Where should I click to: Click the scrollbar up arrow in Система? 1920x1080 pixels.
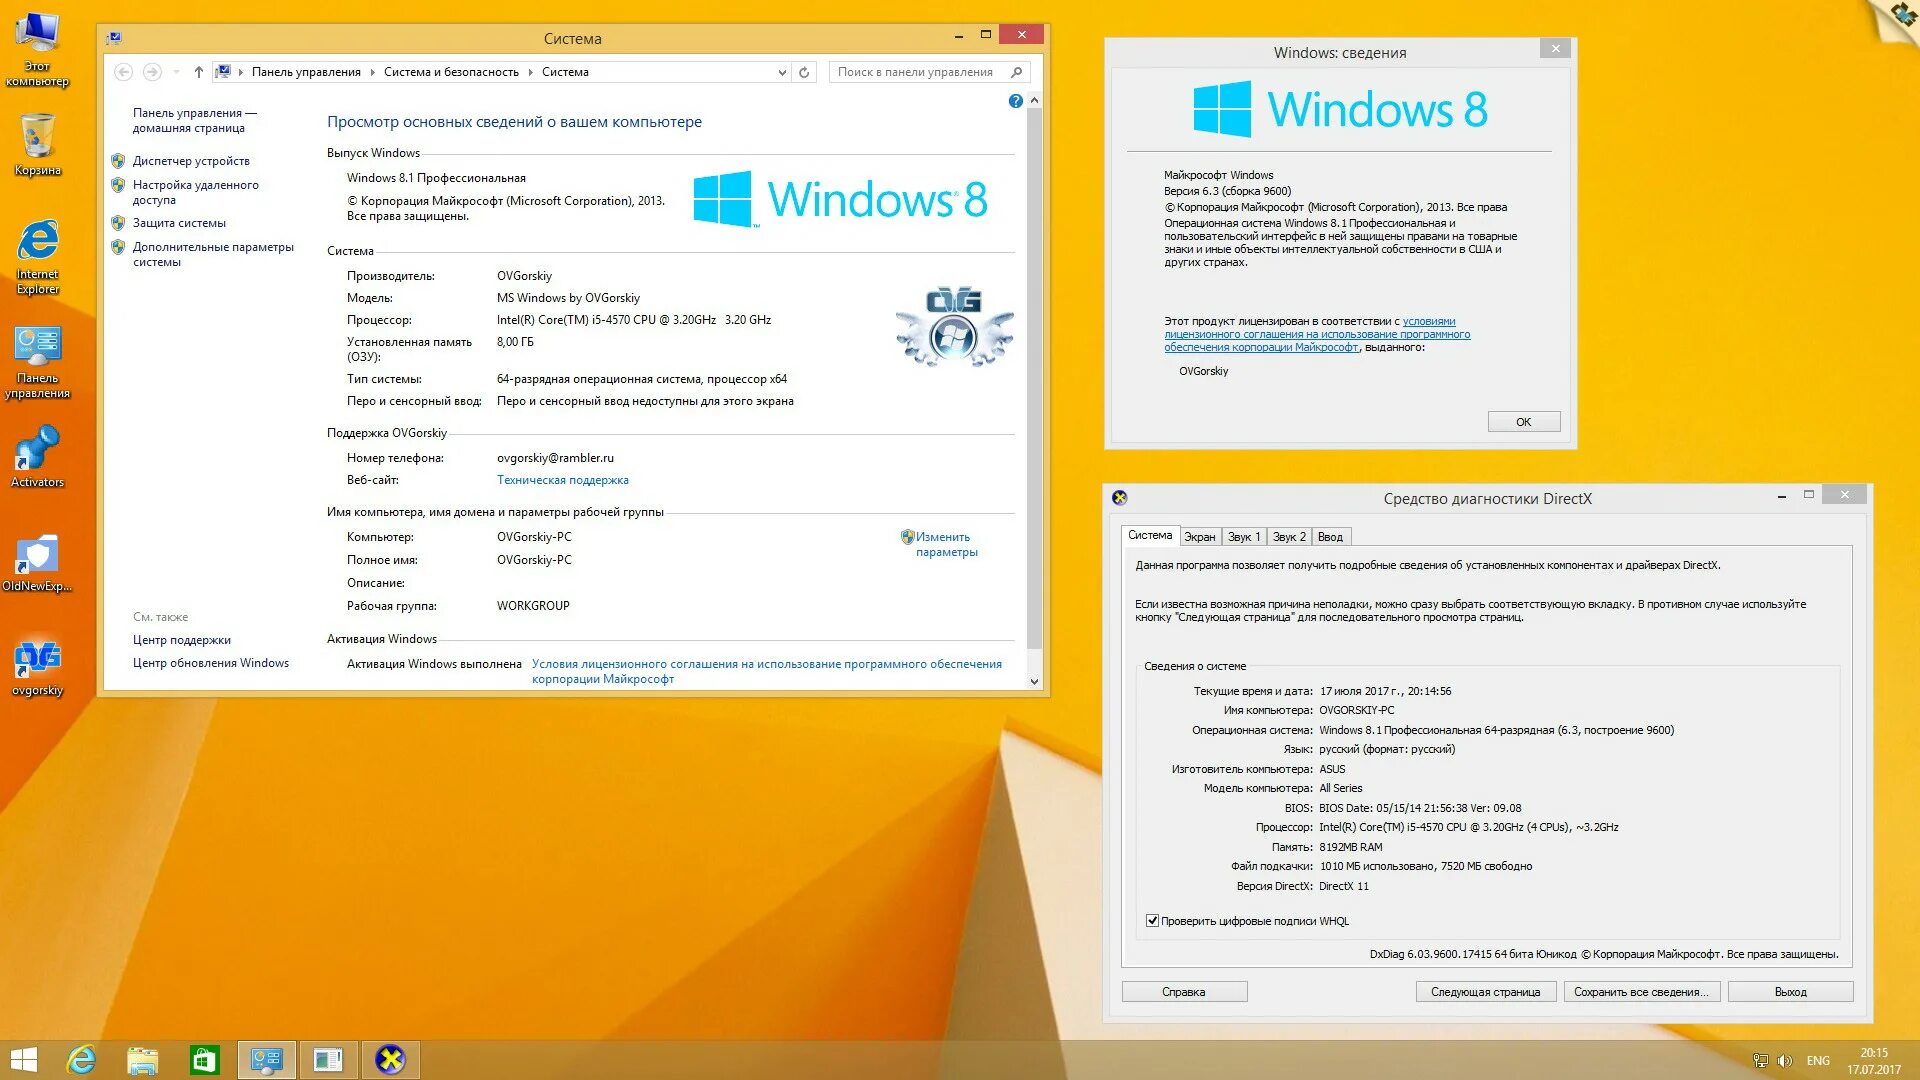pyautogui.click(x=1034, y=100)
